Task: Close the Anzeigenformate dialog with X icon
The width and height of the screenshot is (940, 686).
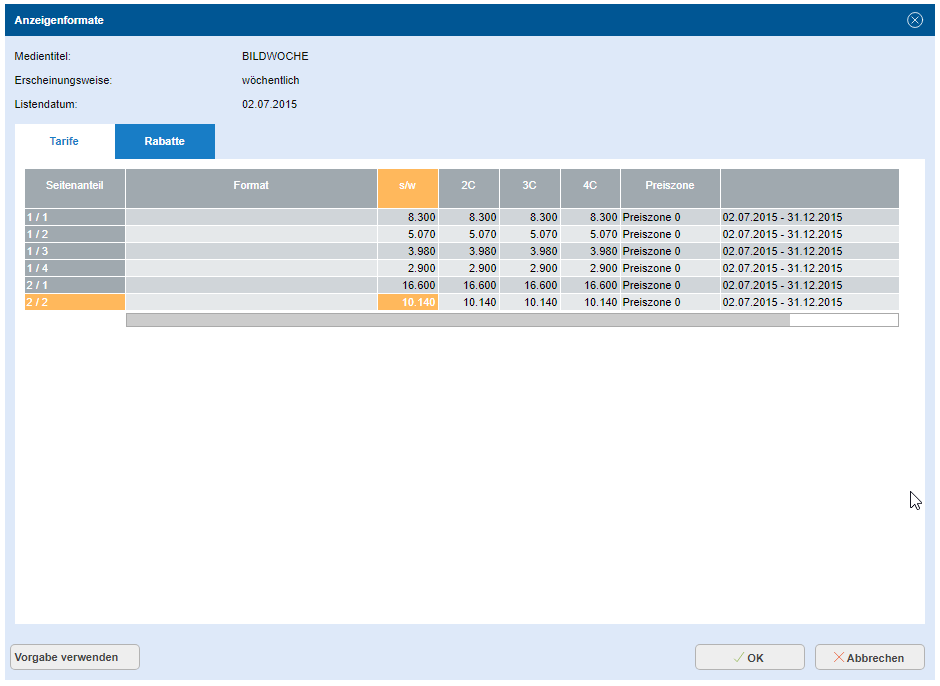Action: [914, 20]
